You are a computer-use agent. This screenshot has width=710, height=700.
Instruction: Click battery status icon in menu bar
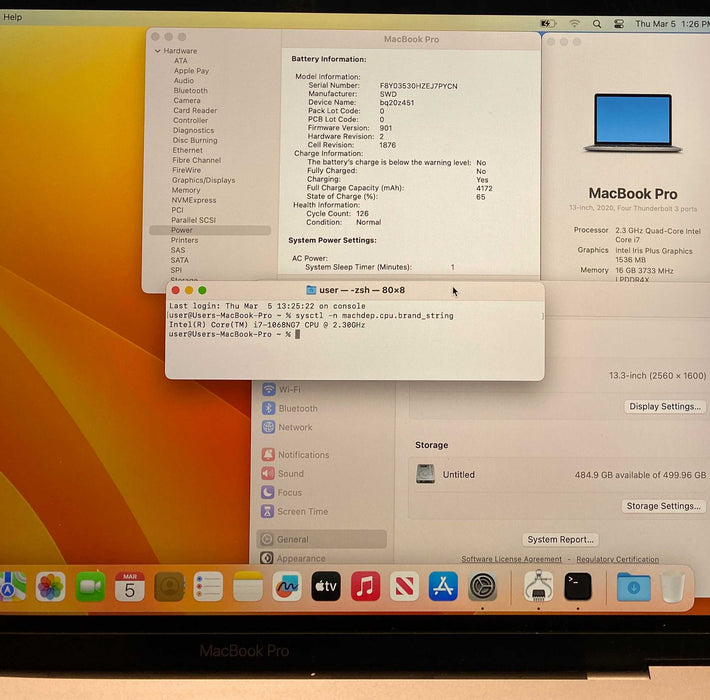[x=548, y=23]
